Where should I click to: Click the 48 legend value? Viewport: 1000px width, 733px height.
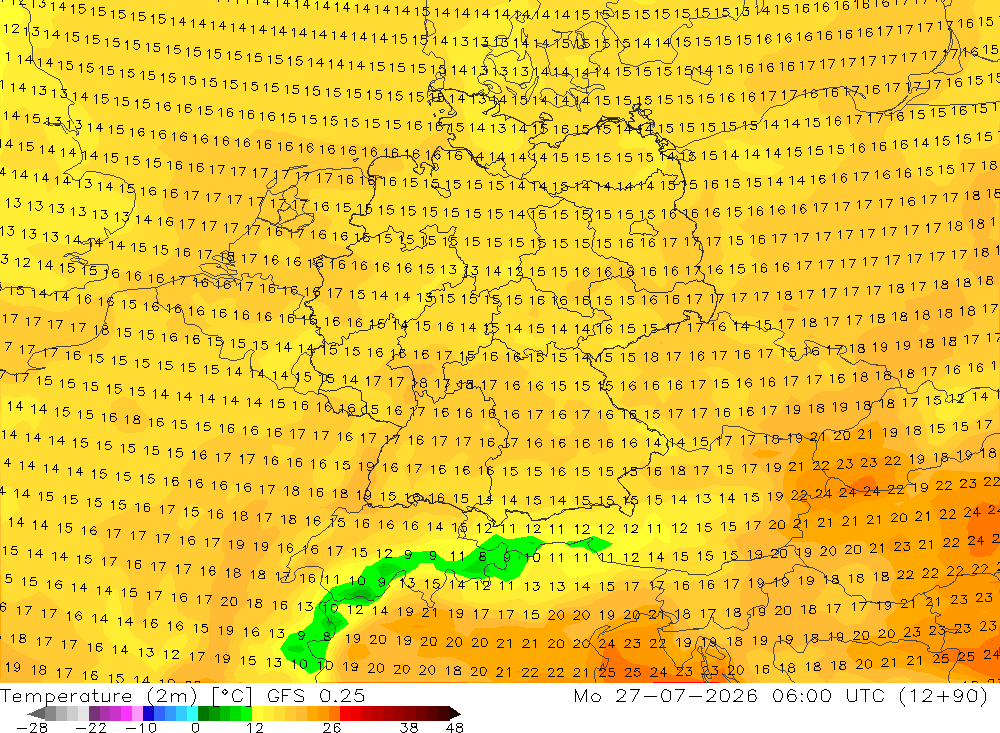(x=454, y=727)
